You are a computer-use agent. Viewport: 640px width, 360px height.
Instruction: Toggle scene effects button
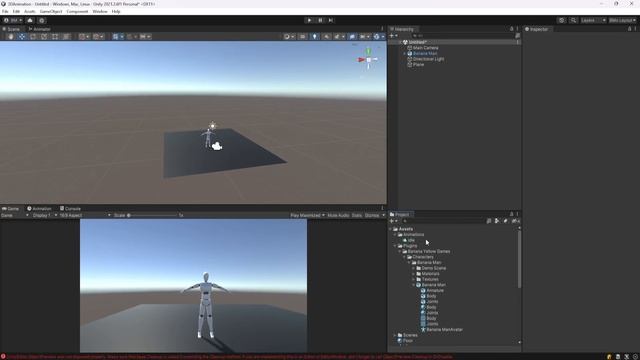click(x=338, y=37)
